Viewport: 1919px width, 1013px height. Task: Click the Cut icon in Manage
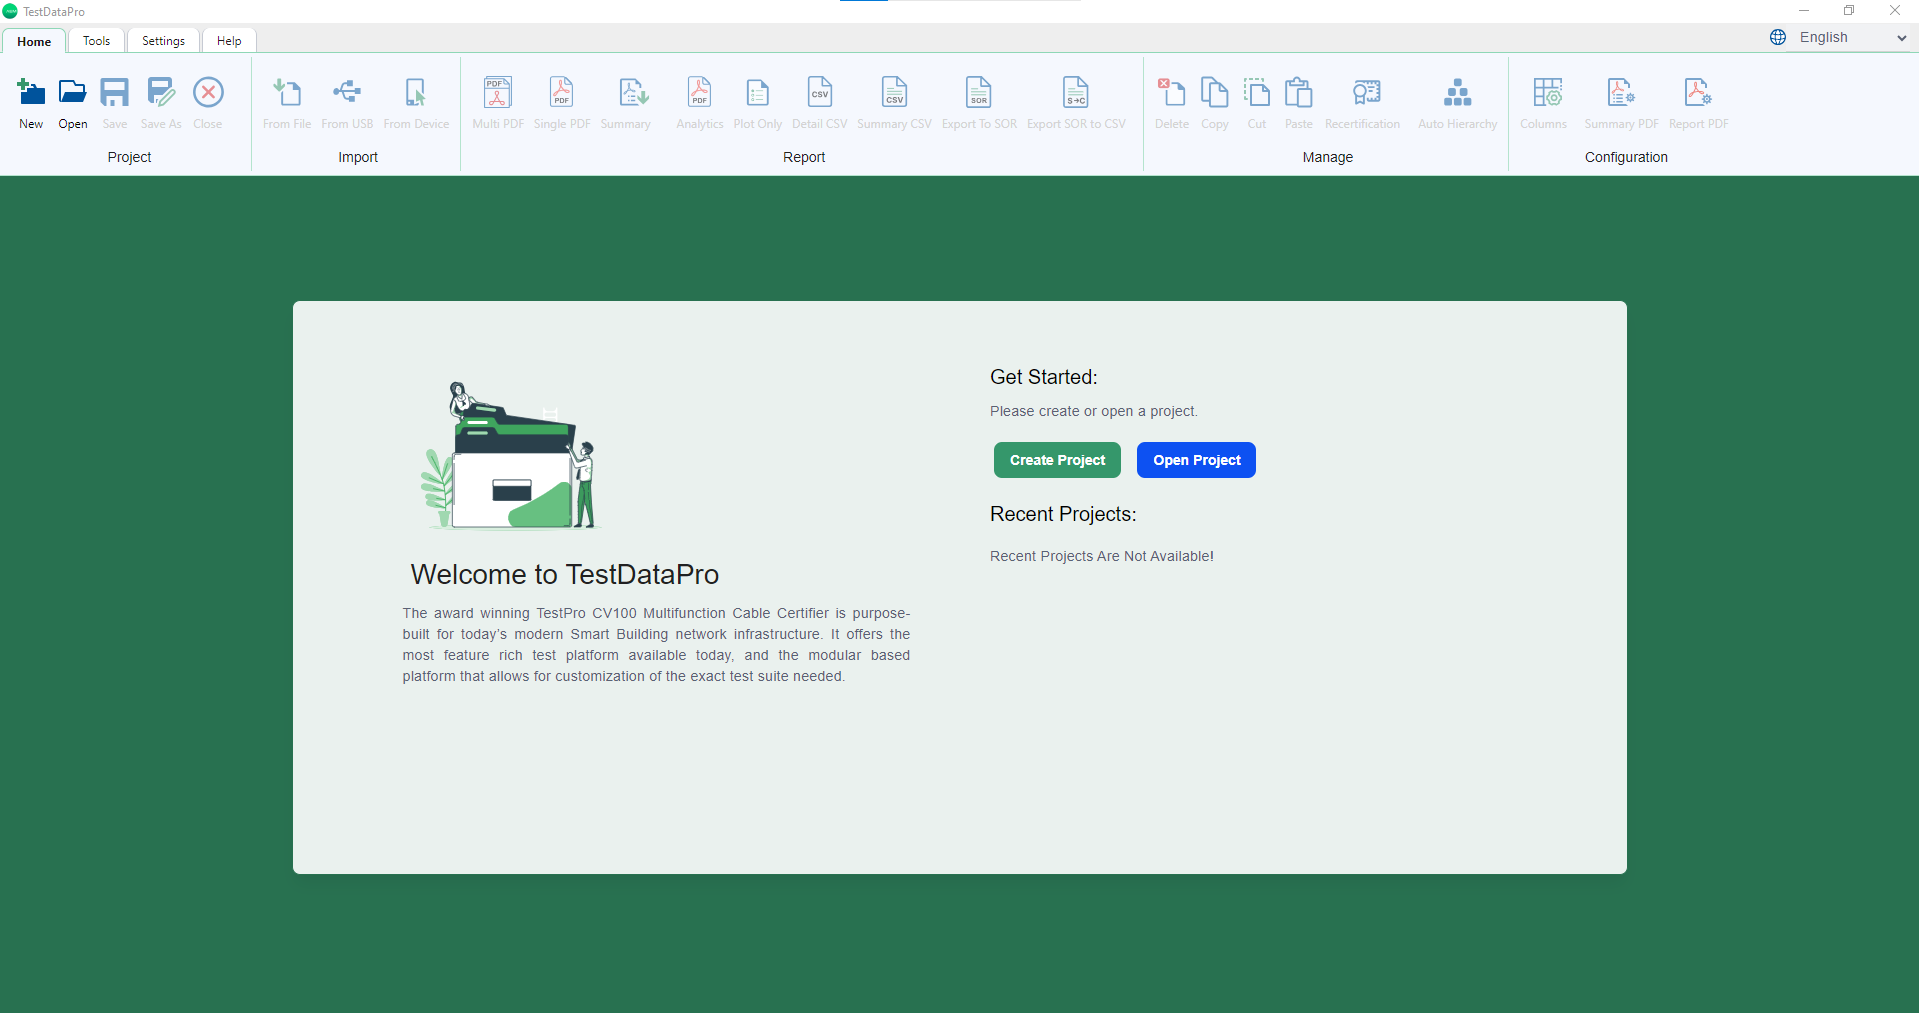1257,93
